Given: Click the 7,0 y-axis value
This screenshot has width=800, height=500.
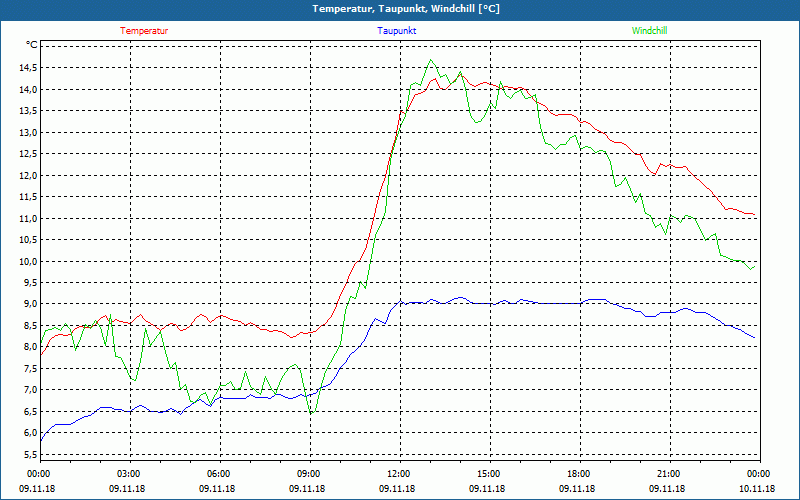Looking at the screenshot, I should [31, 390].
